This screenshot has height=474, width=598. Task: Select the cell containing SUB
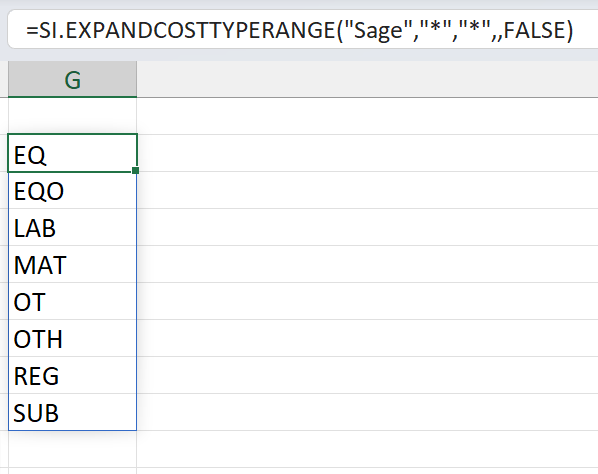72,412
